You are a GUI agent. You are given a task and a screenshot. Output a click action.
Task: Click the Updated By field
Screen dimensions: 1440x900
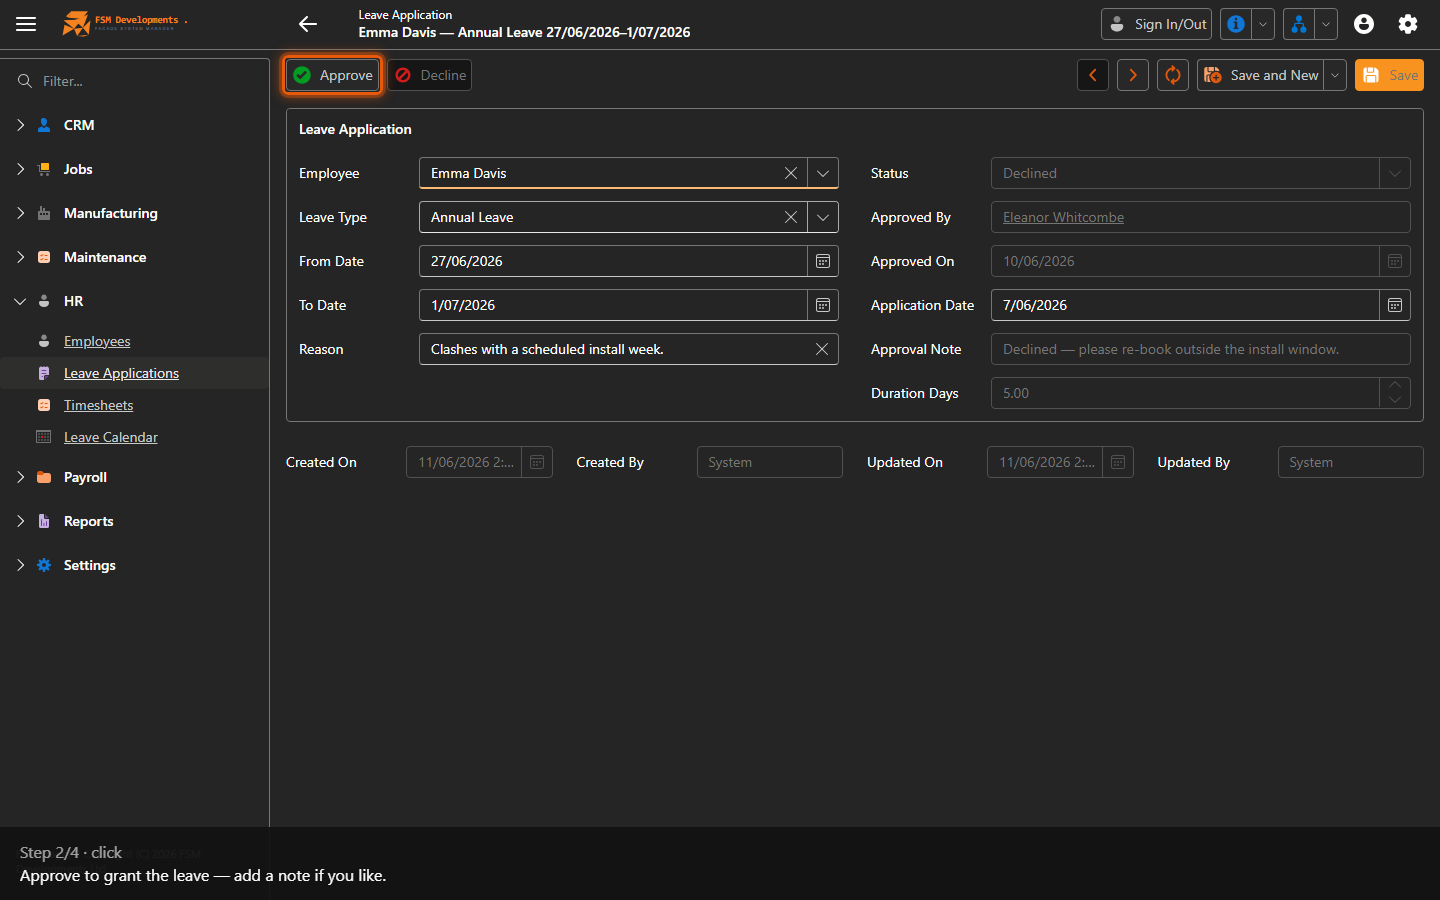[x=1351, y=462]
